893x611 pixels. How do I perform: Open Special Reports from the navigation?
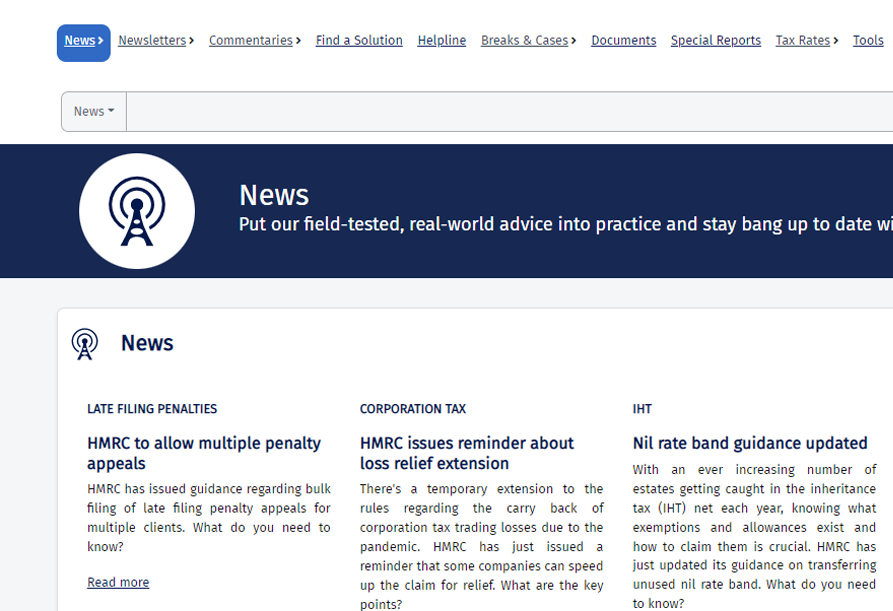716,41
